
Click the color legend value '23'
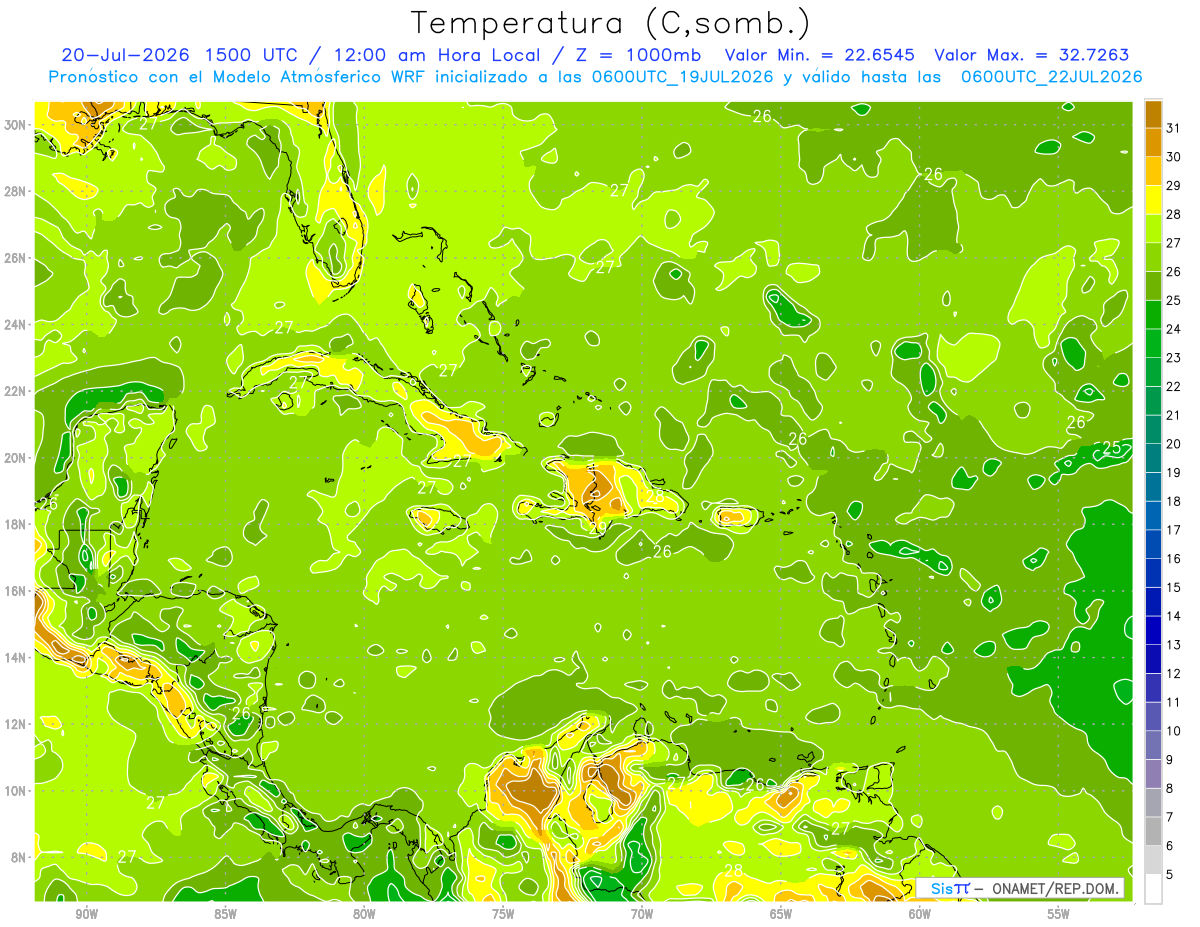1174,357
